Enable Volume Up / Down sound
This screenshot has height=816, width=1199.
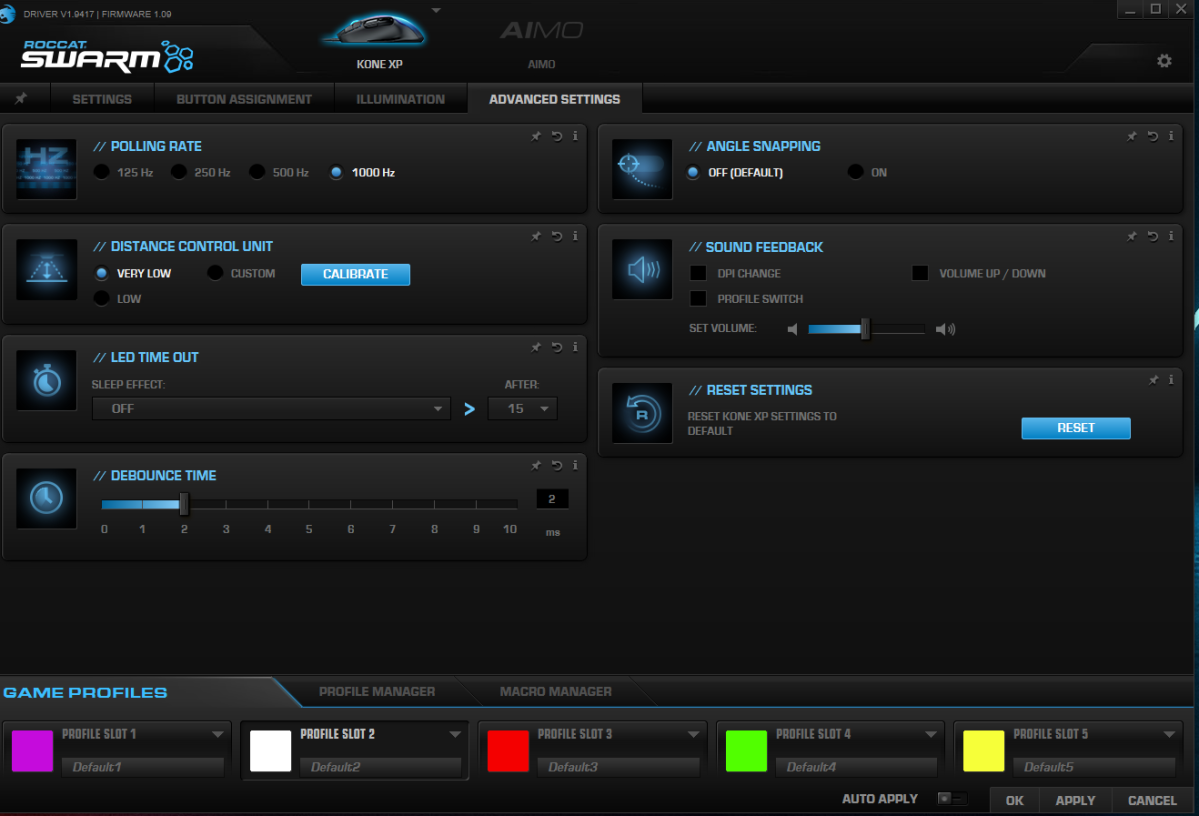point(920,273)
